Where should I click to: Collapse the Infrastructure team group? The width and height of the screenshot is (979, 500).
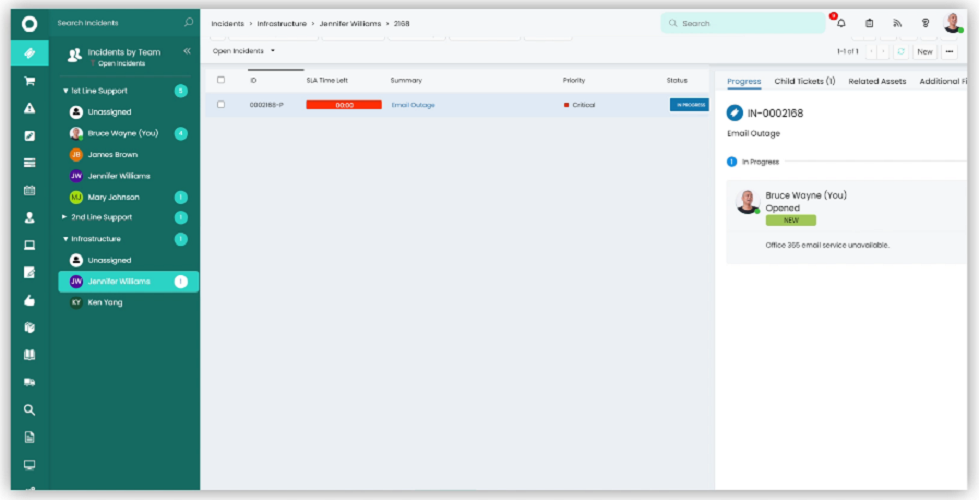(66, 239)
